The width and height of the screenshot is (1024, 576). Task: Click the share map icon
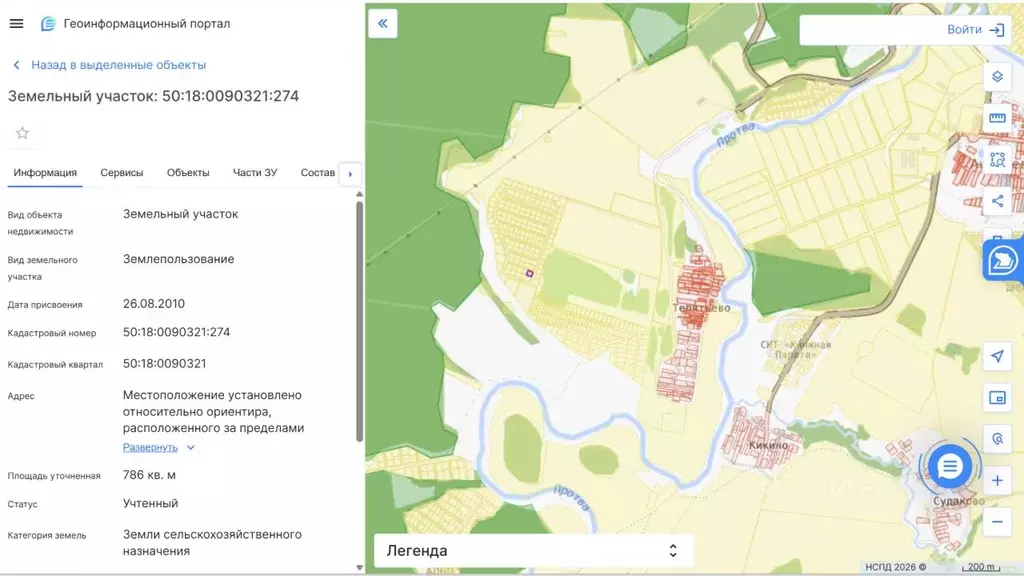pyautogui.click(x=997, y=201)
